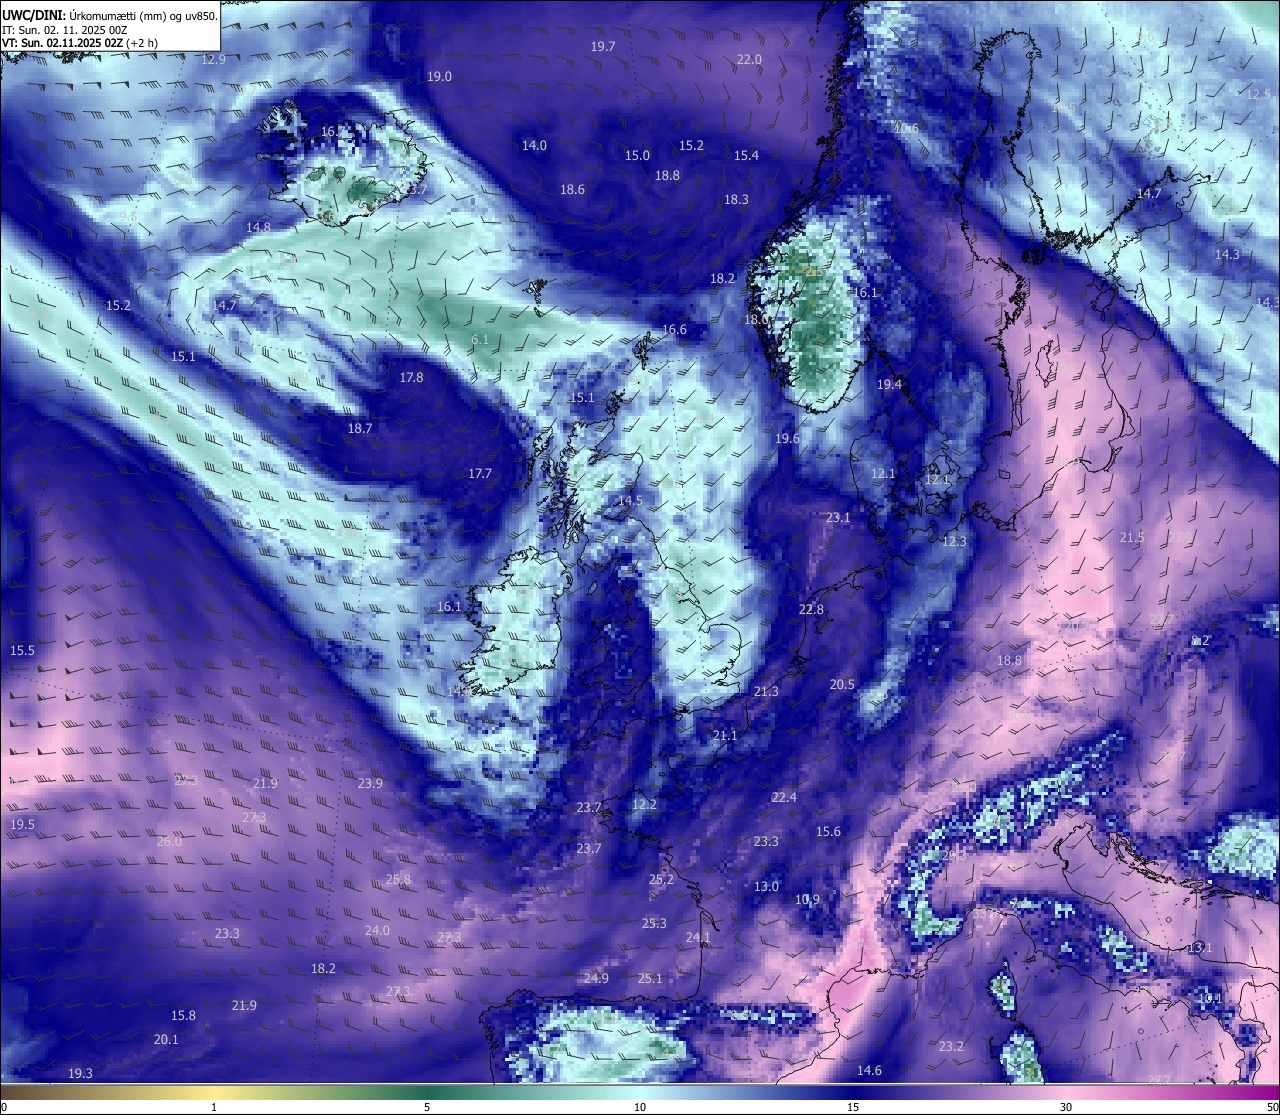Click the map value 12.2
This screenshot has height=1115, width=1280.
tap(644, 805)
